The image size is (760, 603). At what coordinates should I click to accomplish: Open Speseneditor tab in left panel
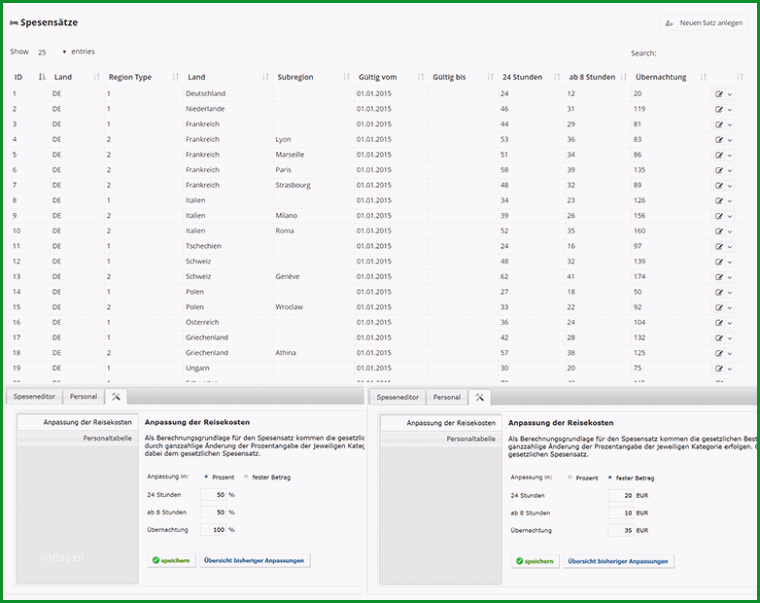coord(34,397)
